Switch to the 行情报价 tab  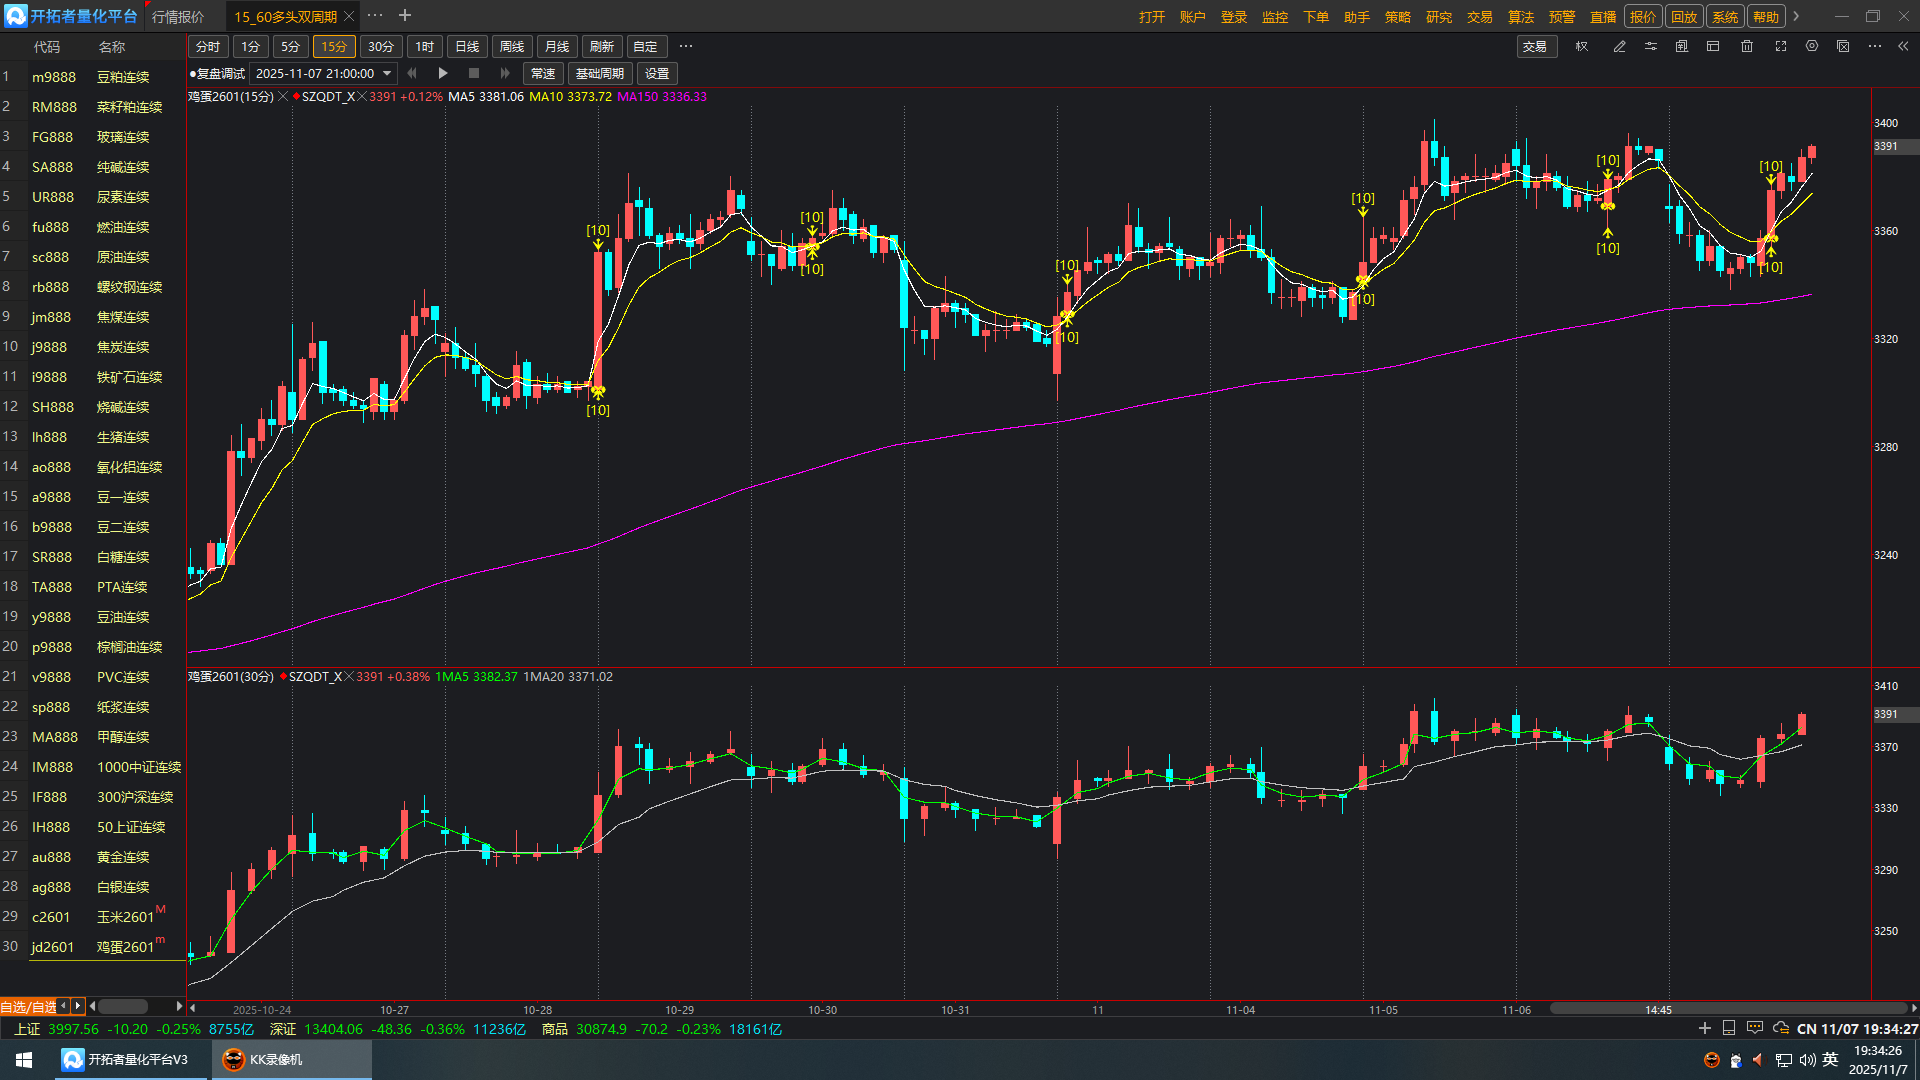[x=178, y=17]
